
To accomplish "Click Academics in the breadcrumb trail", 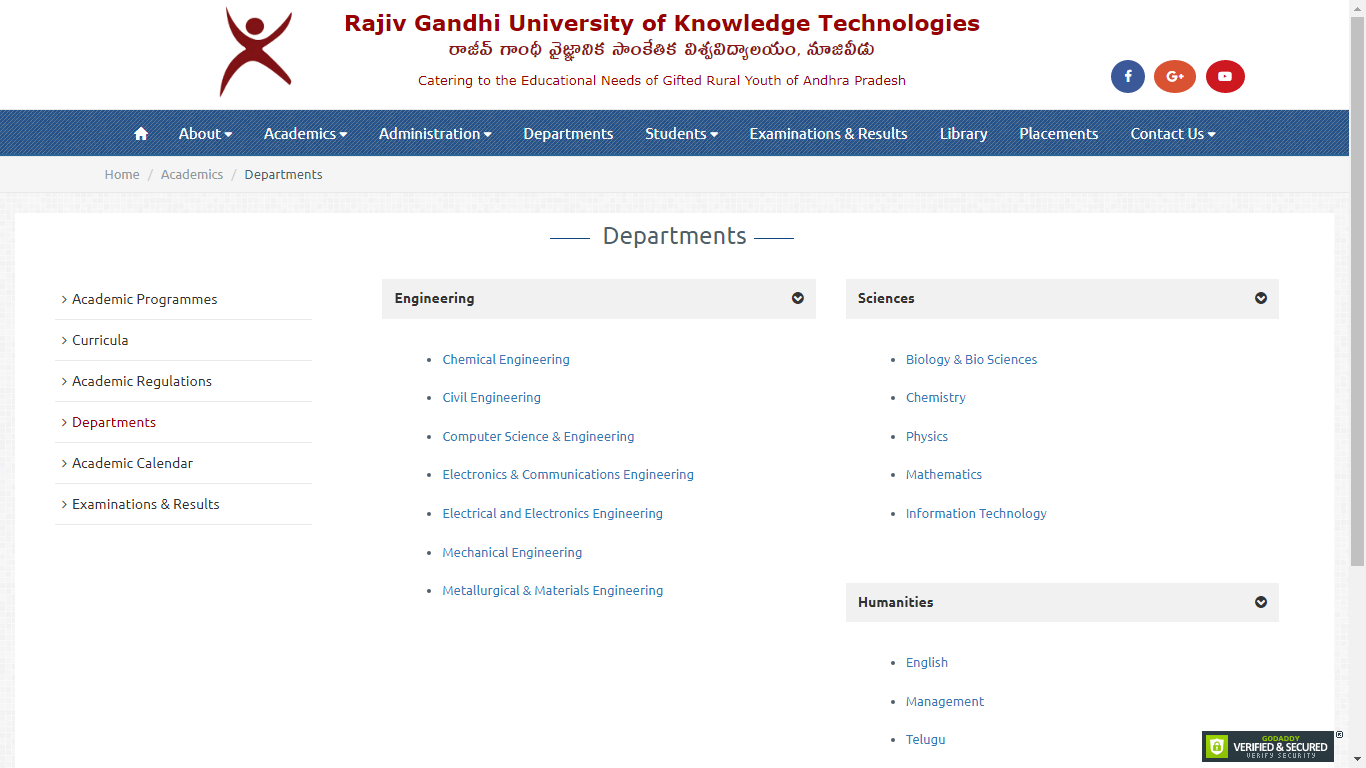I will (192, 174).
